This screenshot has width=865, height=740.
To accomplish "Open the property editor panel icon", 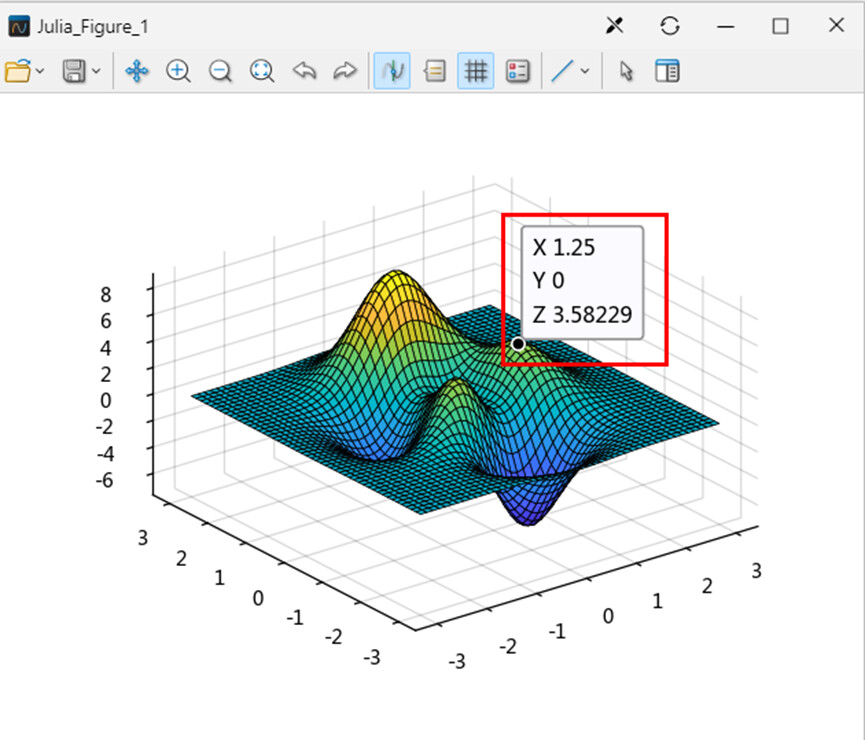I will [x=667, y=71].
